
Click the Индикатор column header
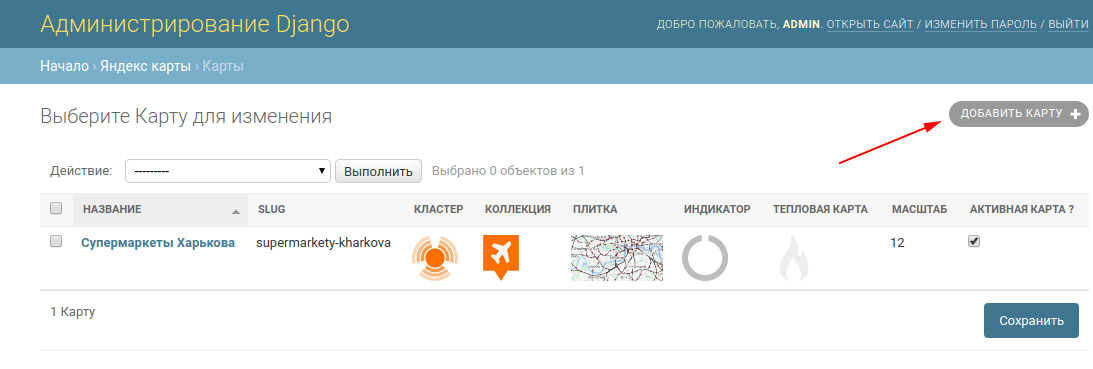coord(717,209)
